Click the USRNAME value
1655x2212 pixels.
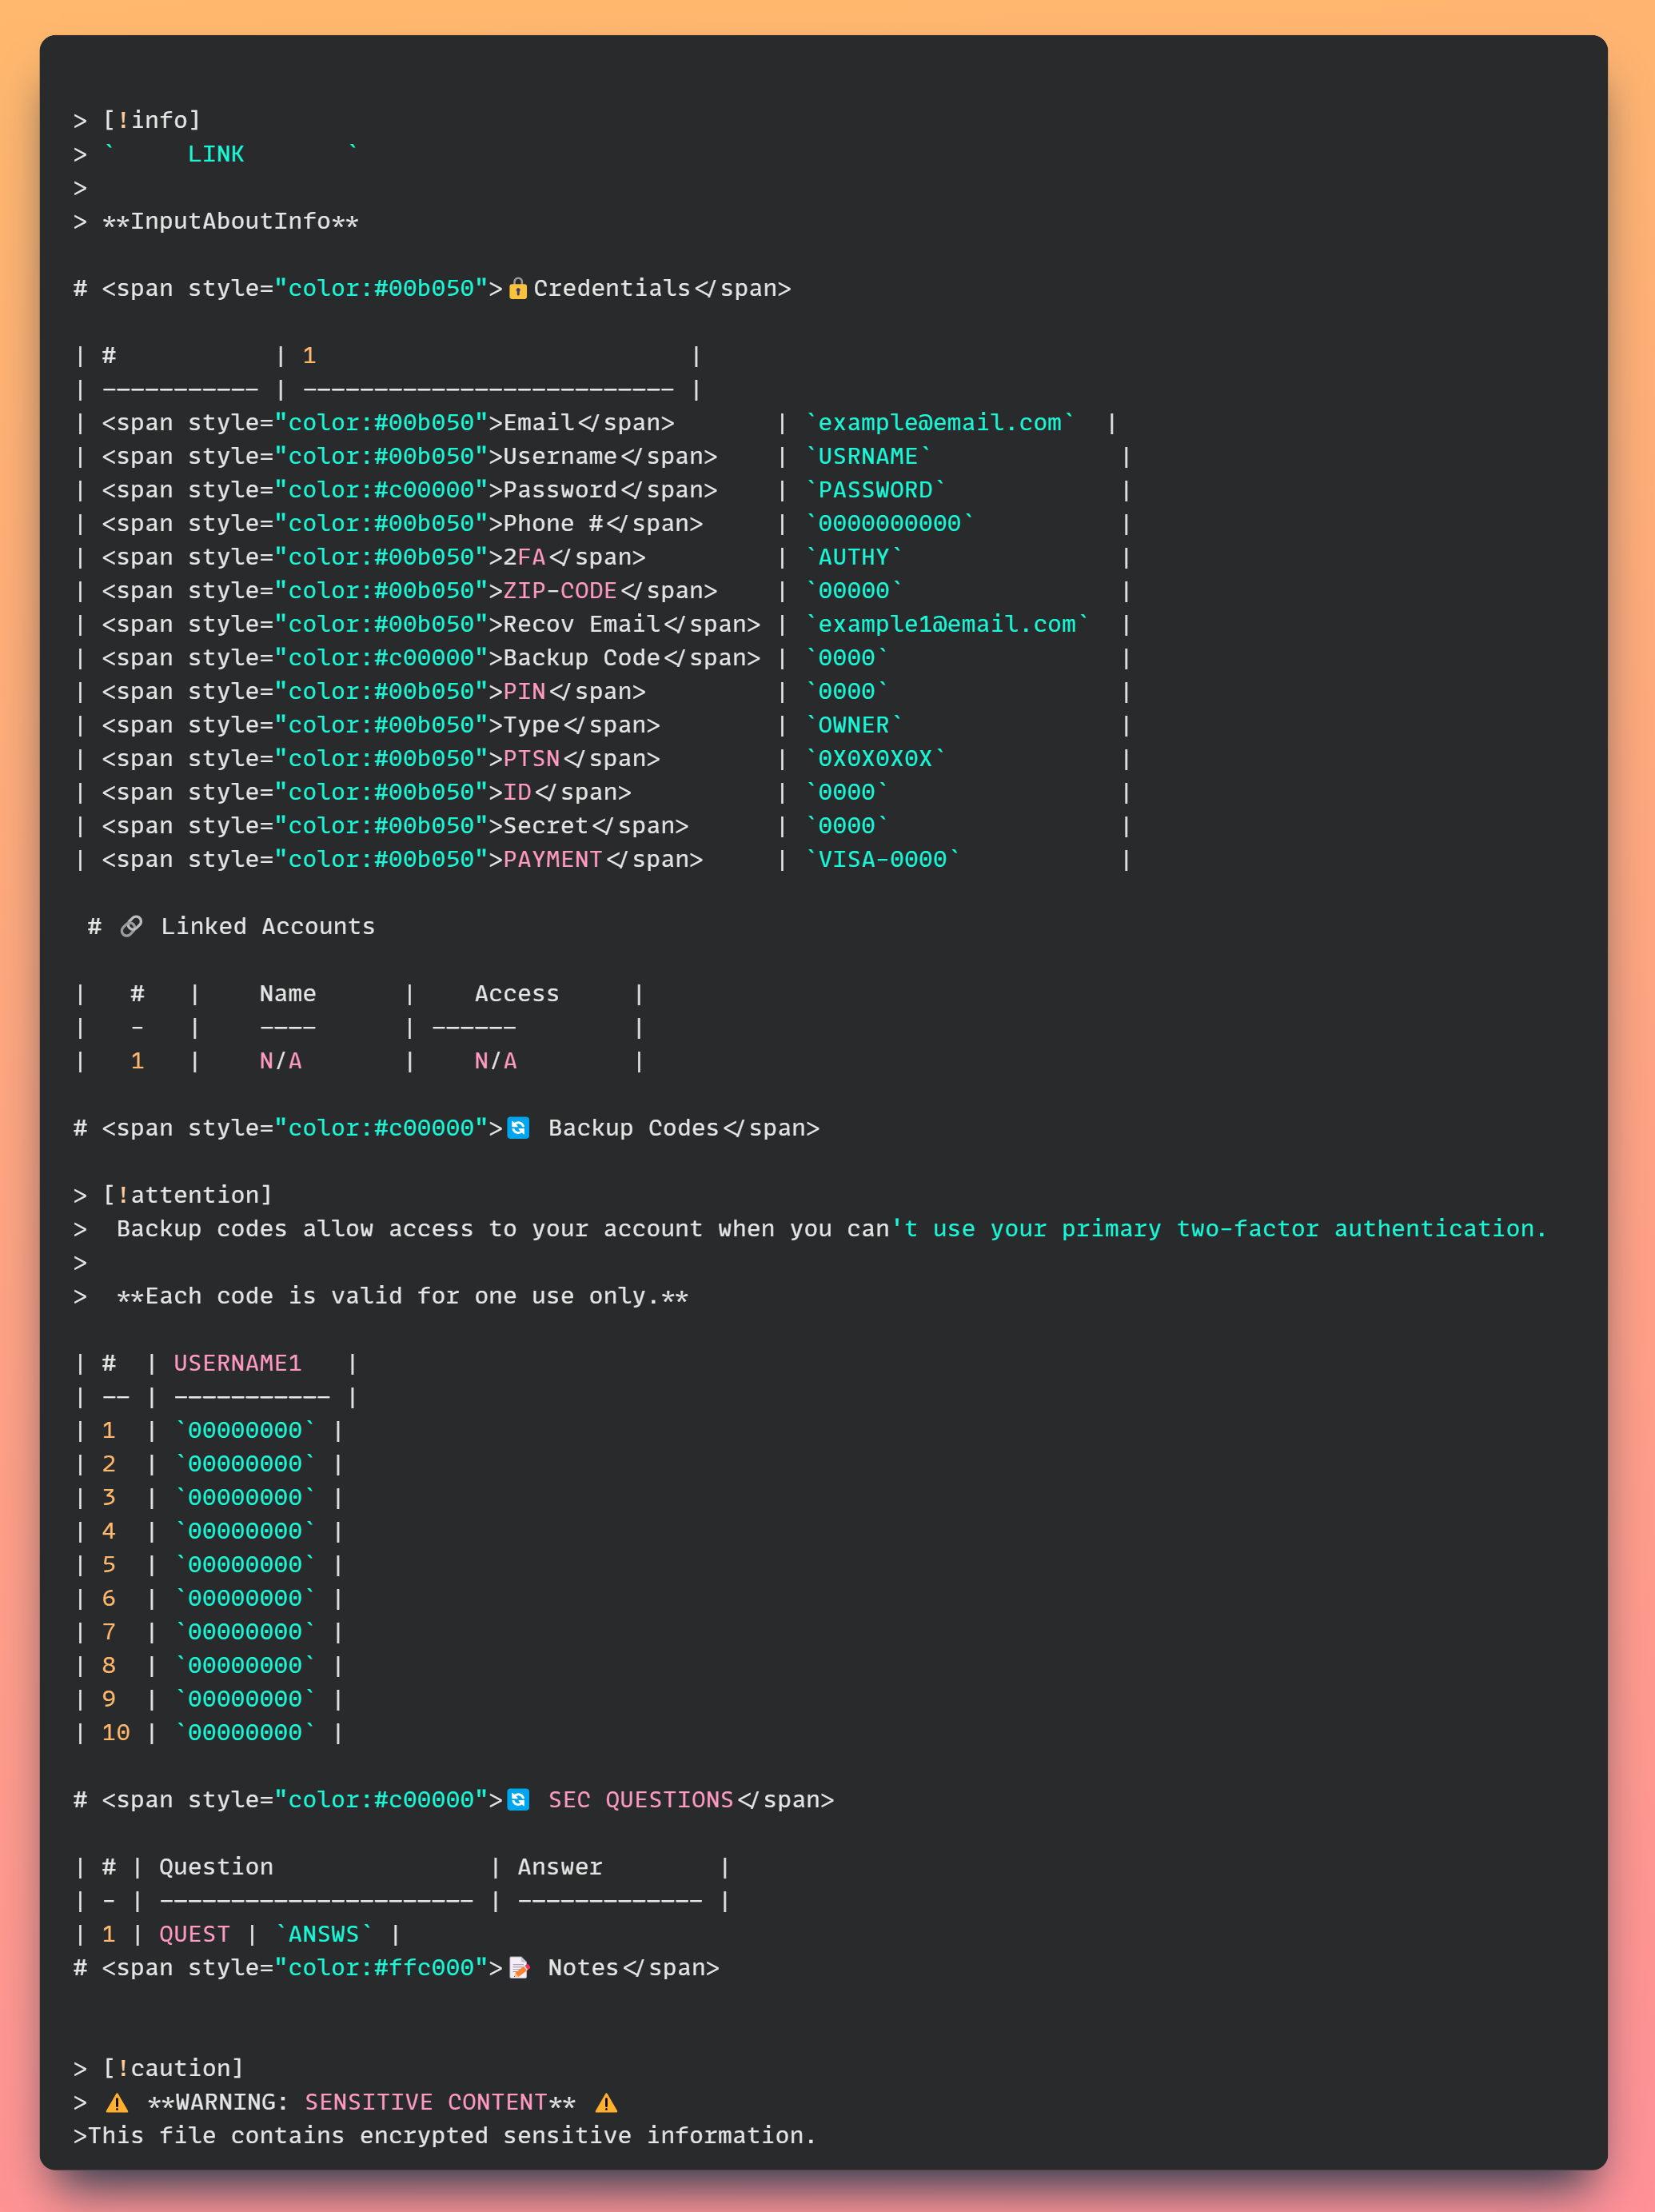[x=868, y=457]
